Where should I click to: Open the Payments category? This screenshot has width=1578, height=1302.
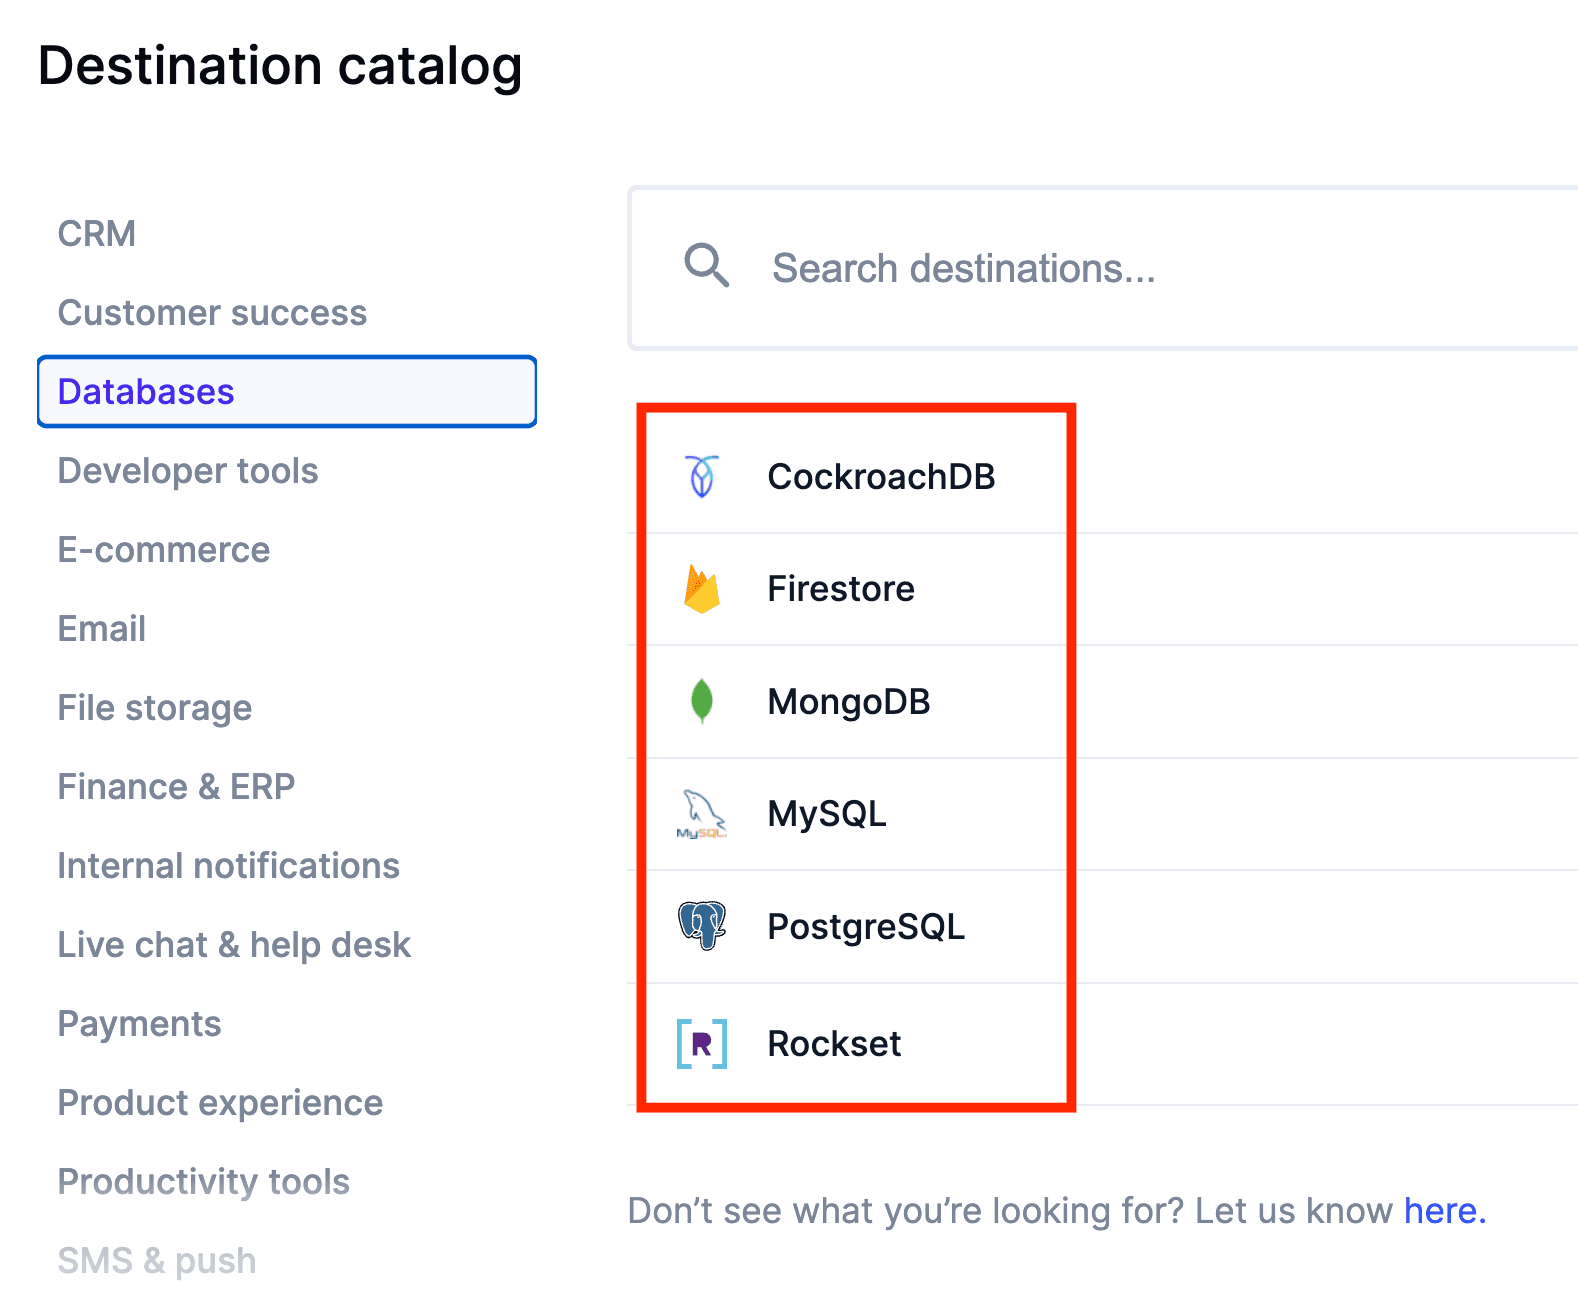pyautogui.click(x=140, y=1024)
